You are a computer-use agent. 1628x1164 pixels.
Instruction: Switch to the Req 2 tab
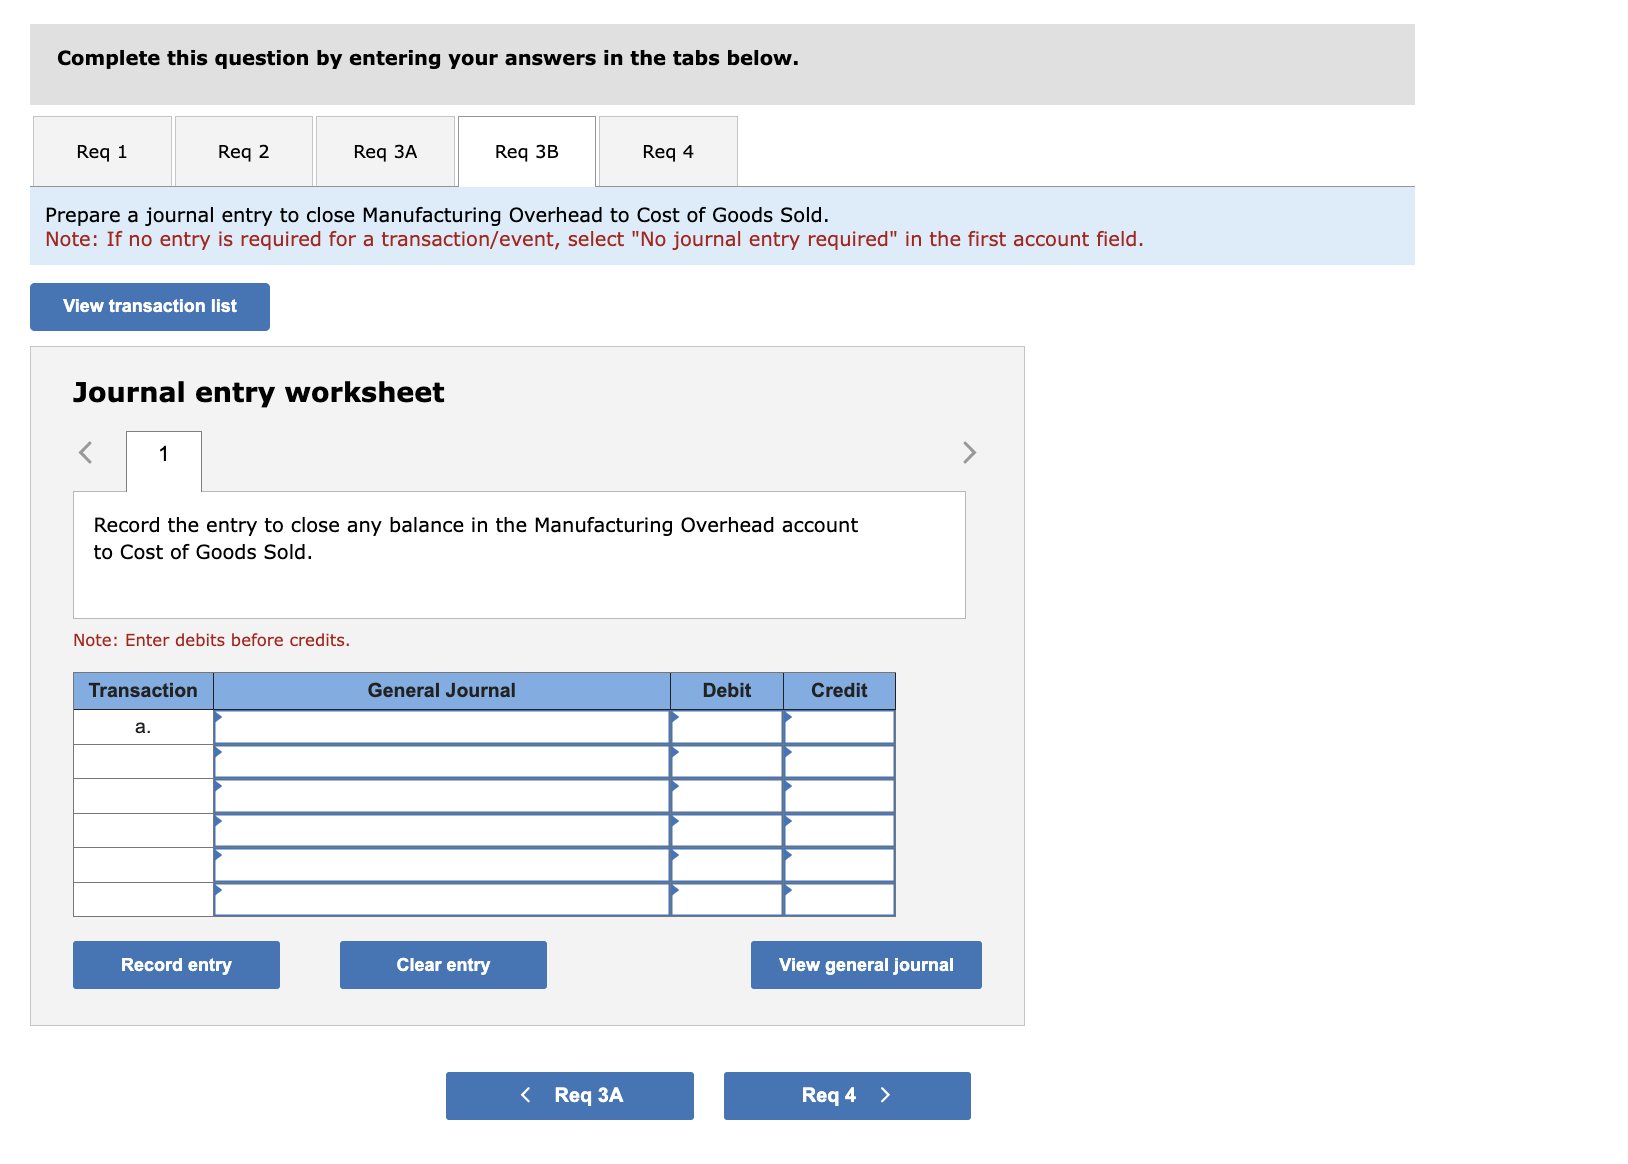[x=242, y=151]
